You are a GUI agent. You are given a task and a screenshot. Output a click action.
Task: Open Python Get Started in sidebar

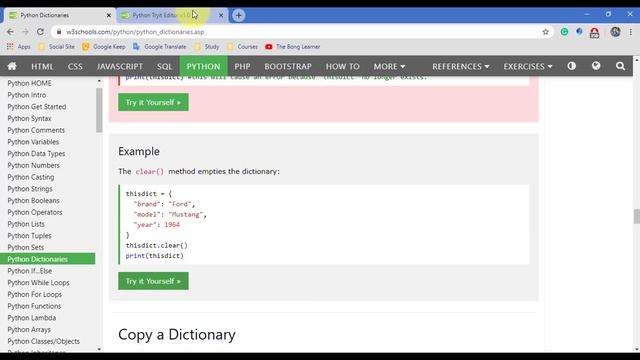[37, 107]
